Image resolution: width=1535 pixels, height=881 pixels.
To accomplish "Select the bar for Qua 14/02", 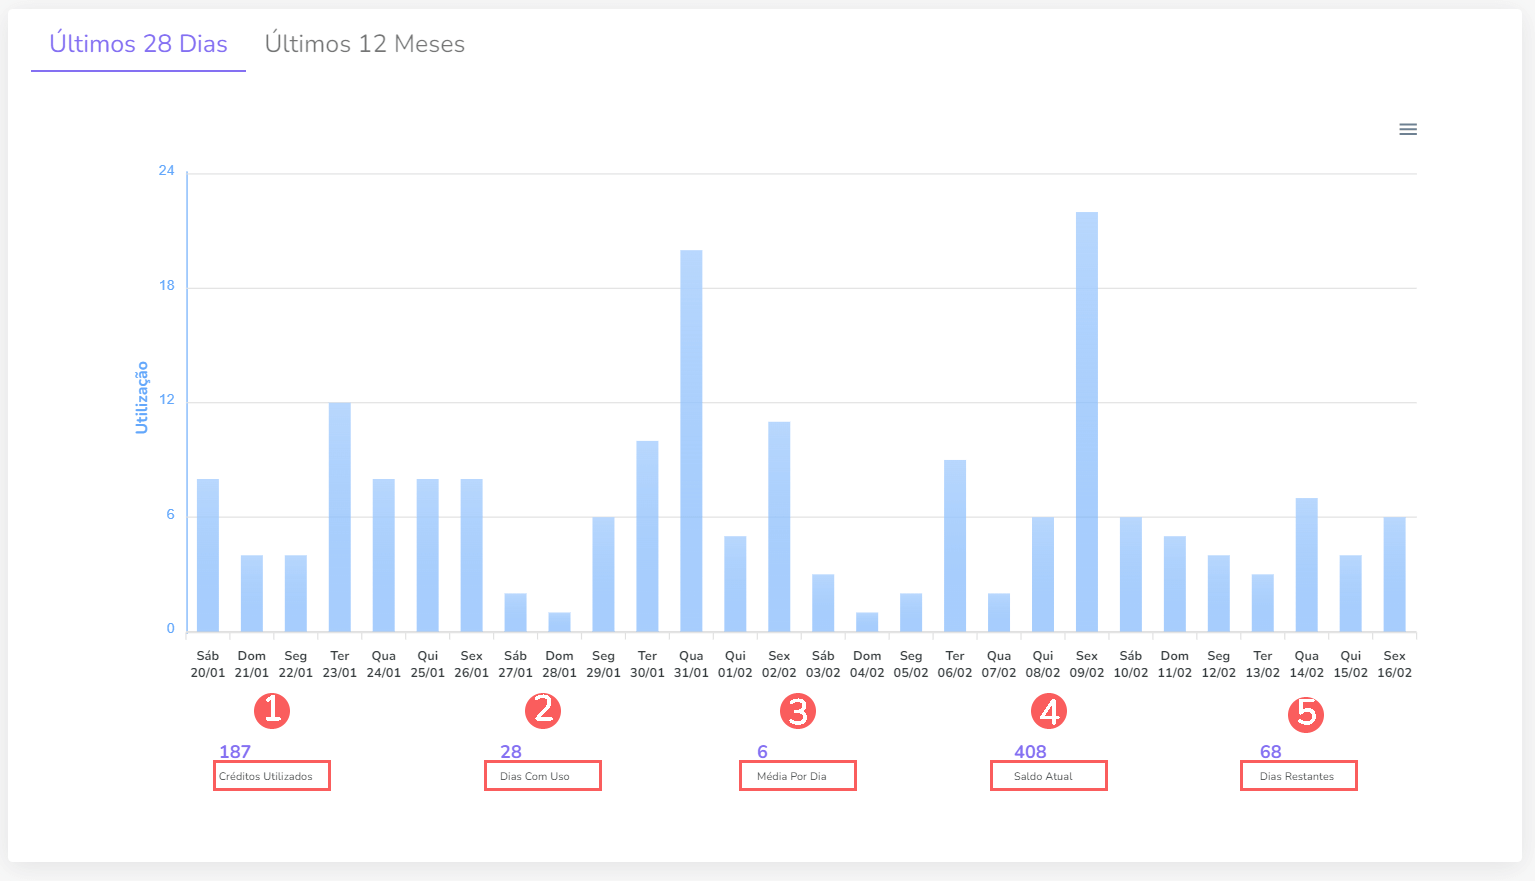I will pyautogui.click(x=1307, y=565).
